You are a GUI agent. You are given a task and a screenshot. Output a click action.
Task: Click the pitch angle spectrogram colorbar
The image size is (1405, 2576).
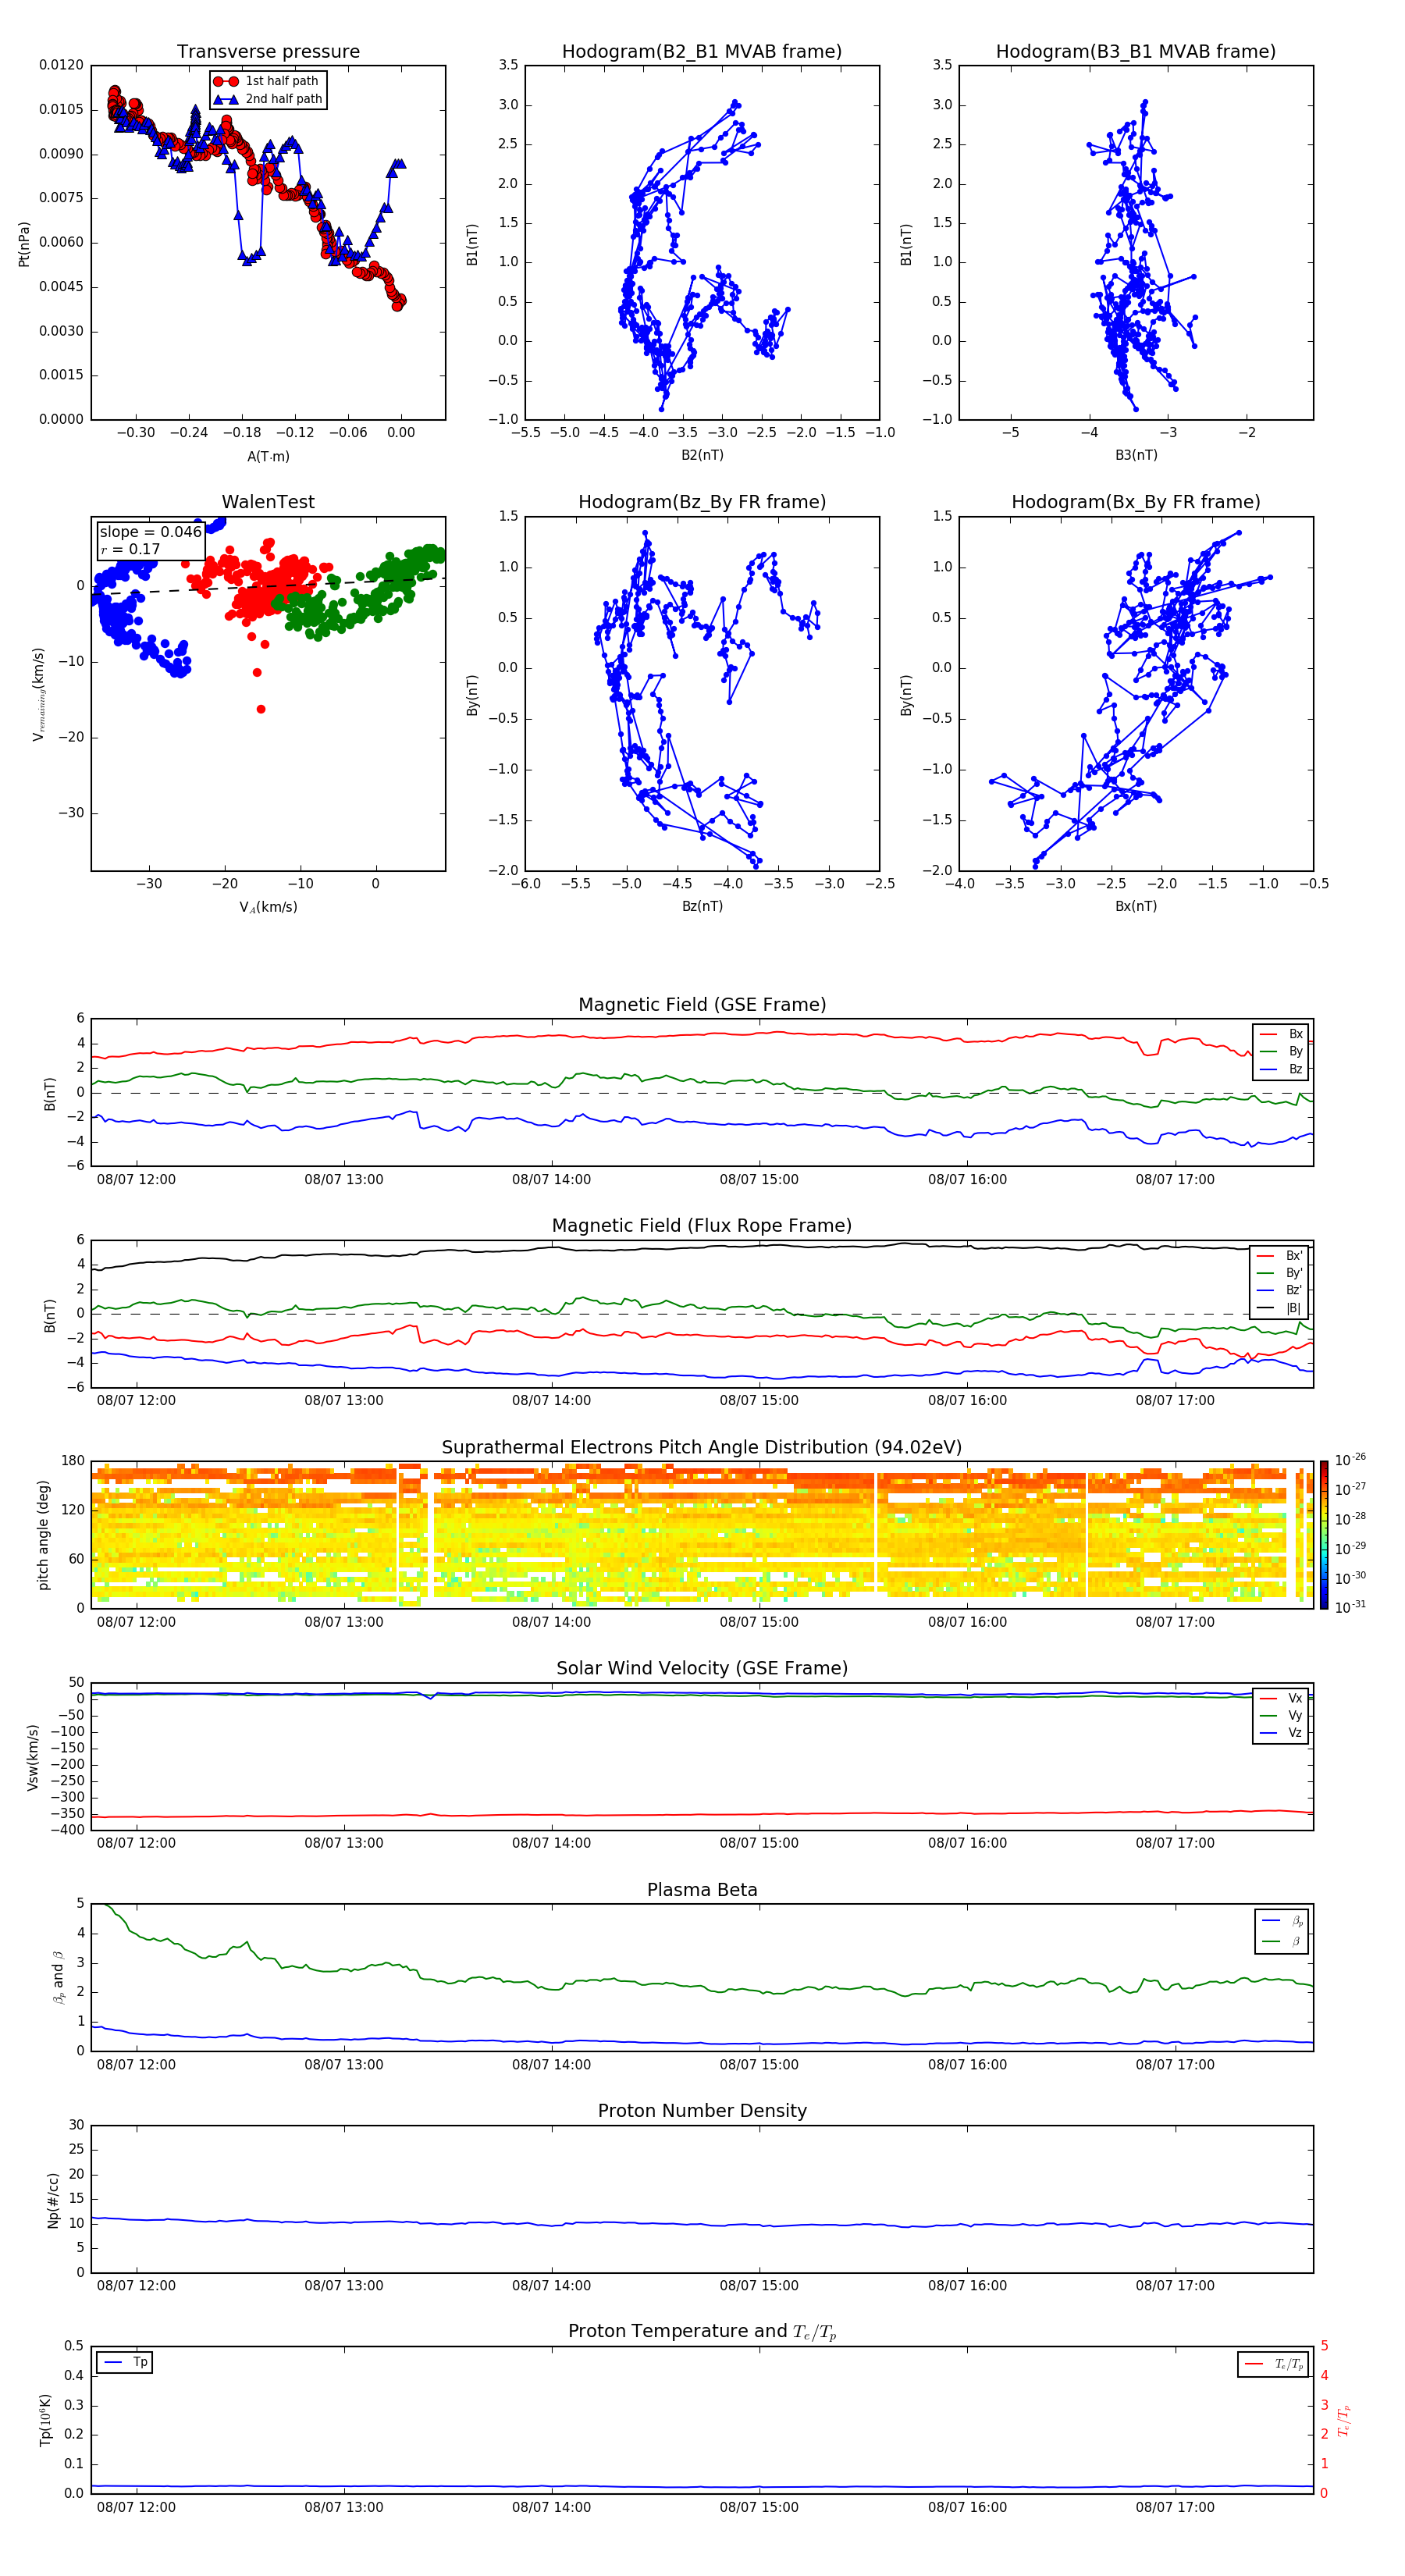coord(1324,1535)
